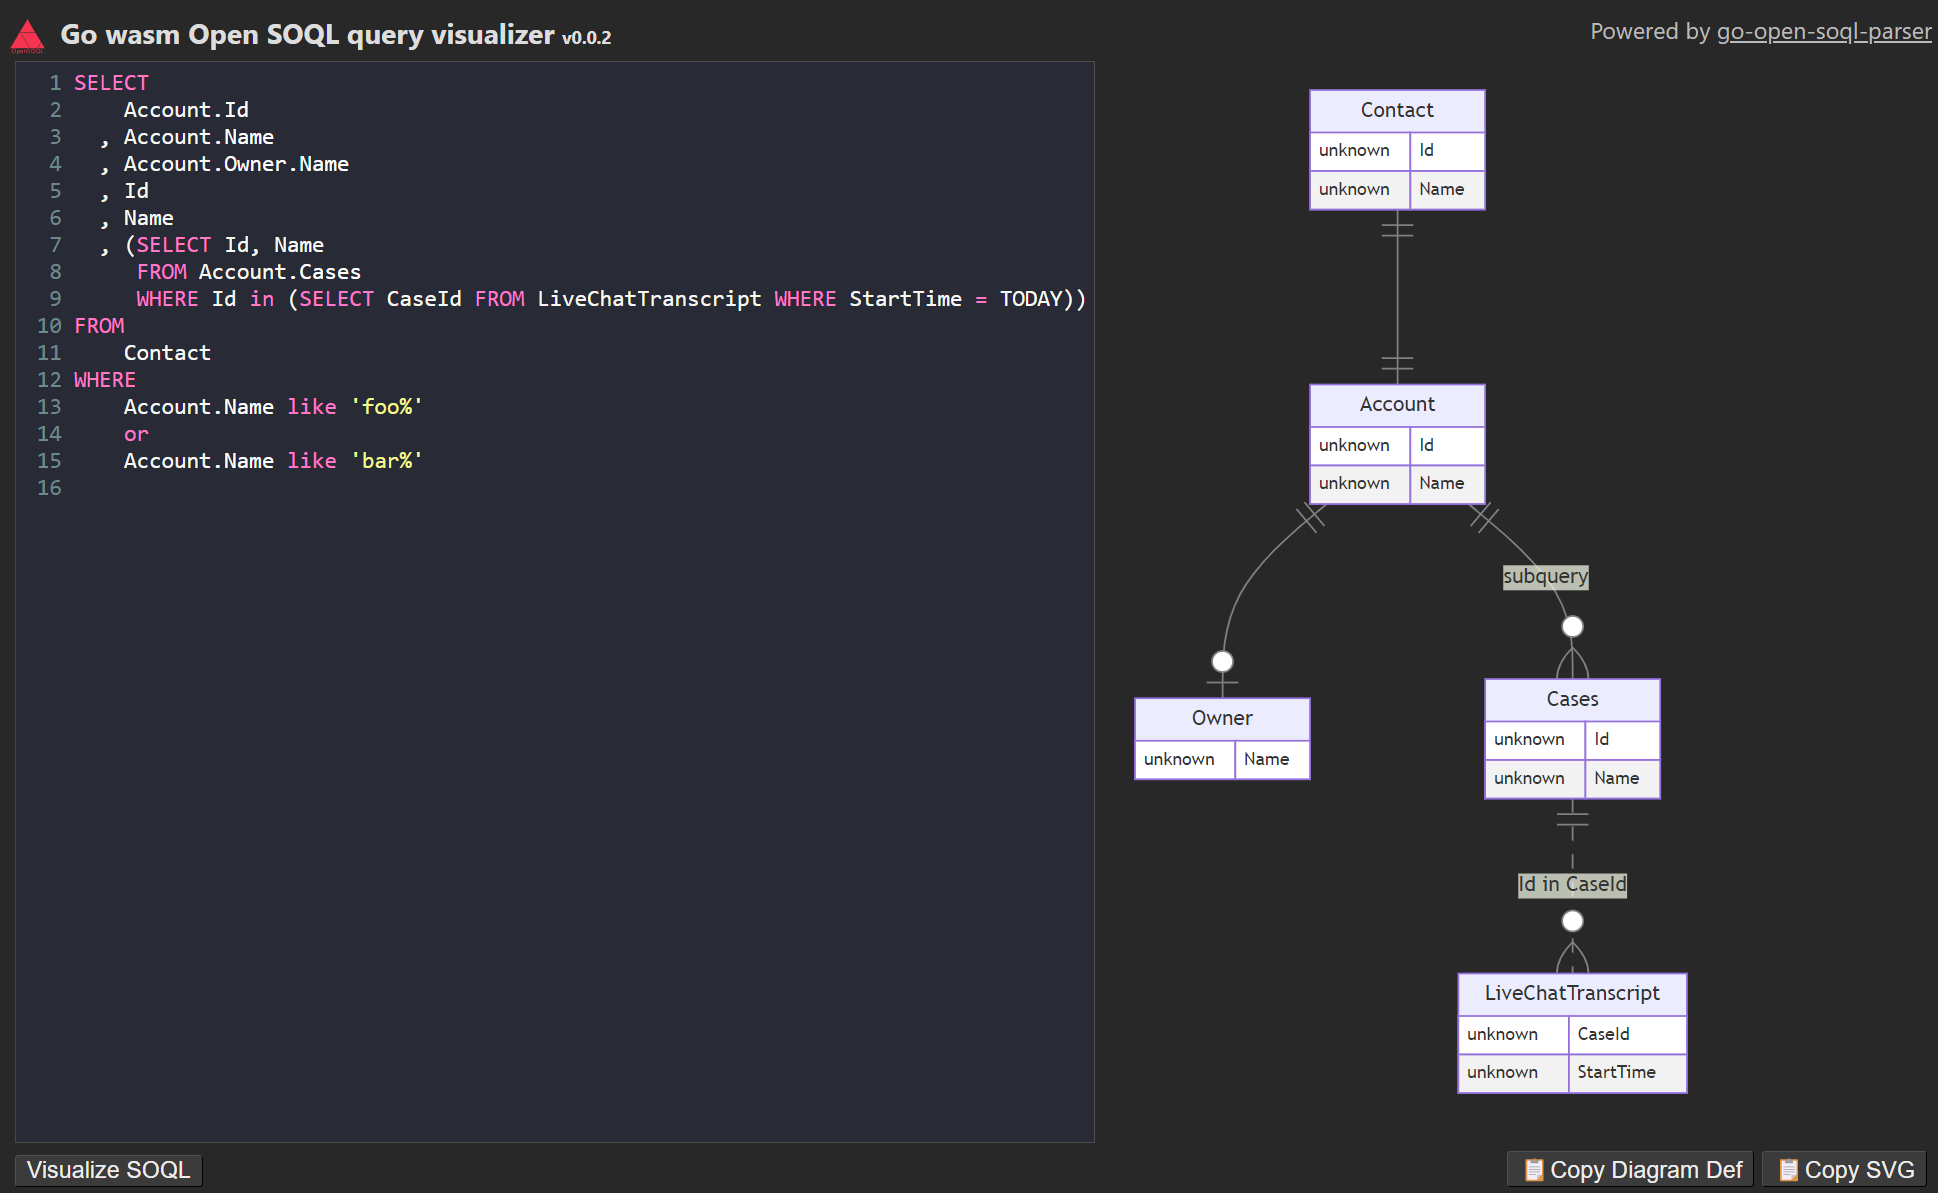
Task: Click the Visualize SOQL button
Action: 111,1168
